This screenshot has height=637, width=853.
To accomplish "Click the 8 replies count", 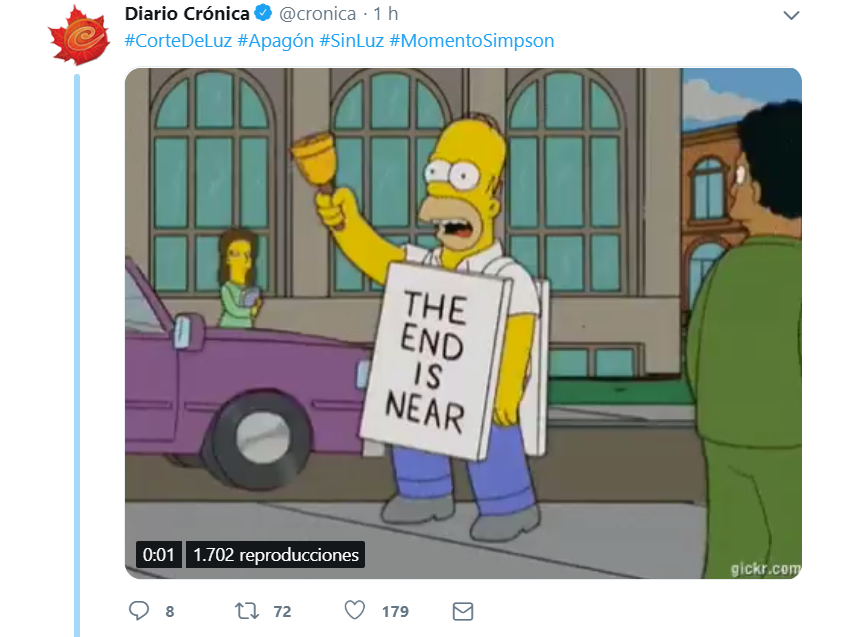I will (170, 611).
